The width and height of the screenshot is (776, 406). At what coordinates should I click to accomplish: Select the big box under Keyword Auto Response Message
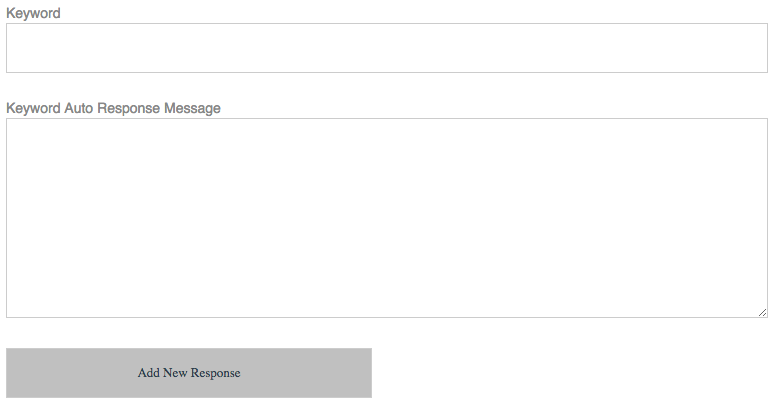[x=387, y=218]
